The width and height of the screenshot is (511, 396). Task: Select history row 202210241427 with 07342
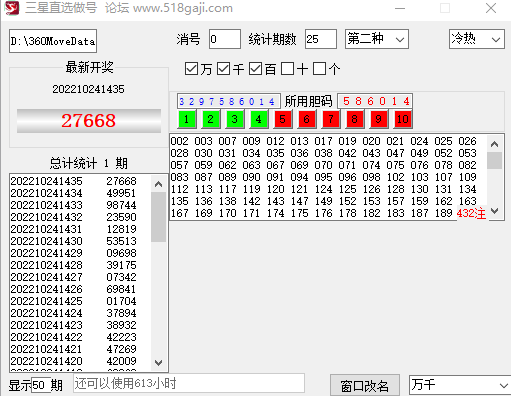pos(74,277)
